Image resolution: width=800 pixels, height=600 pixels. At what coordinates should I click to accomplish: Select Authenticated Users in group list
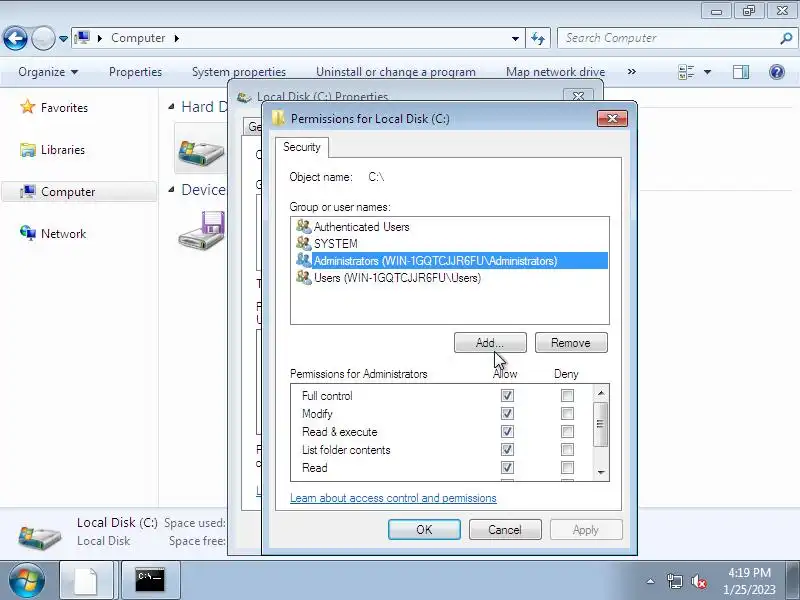pyautogui.click(x=361, y=227)
